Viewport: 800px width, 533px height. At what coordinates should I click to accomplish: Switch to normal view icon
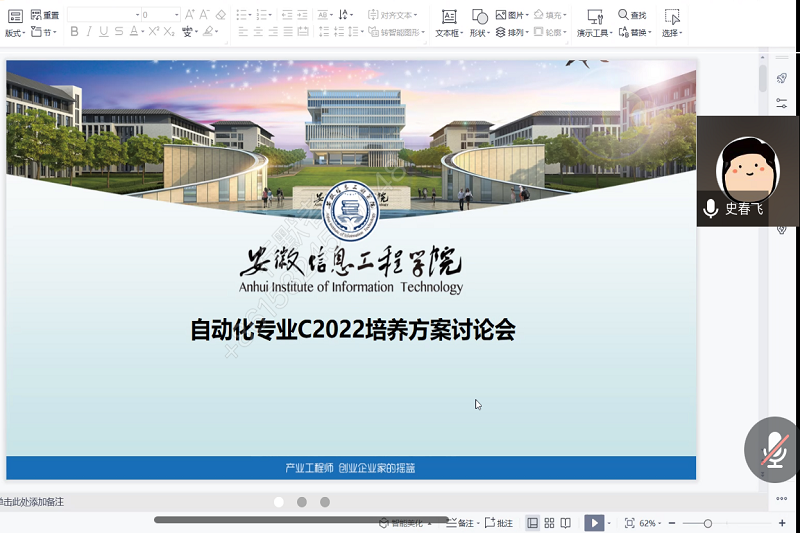click(532, 523)
